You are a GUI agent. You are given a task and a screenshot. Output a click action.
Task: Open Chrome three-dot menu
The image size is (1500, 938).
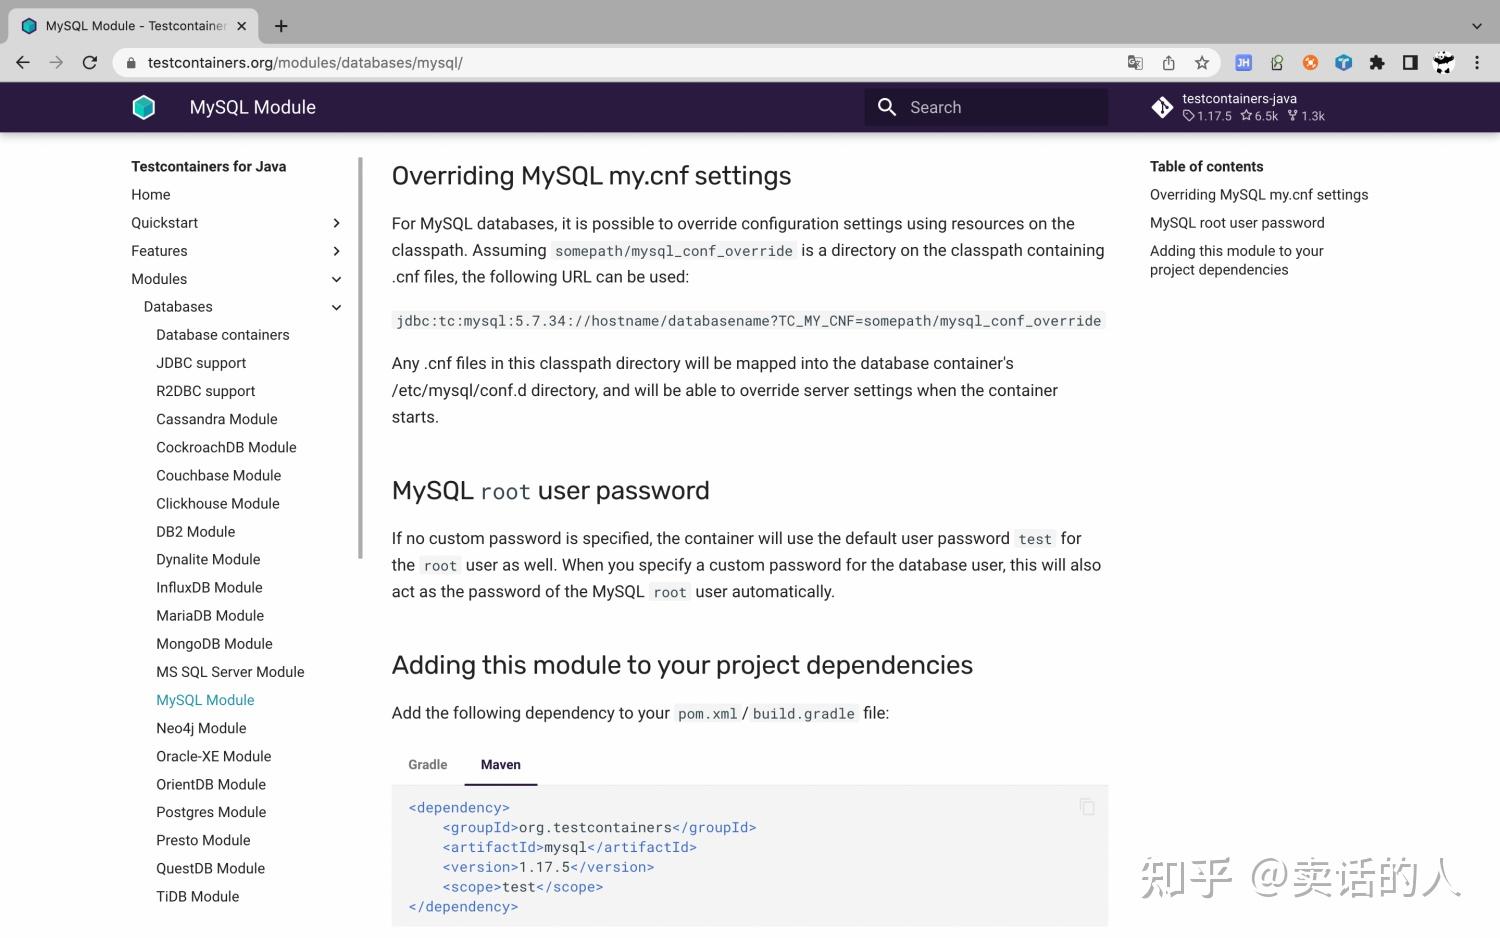(x=1477, y=63)
